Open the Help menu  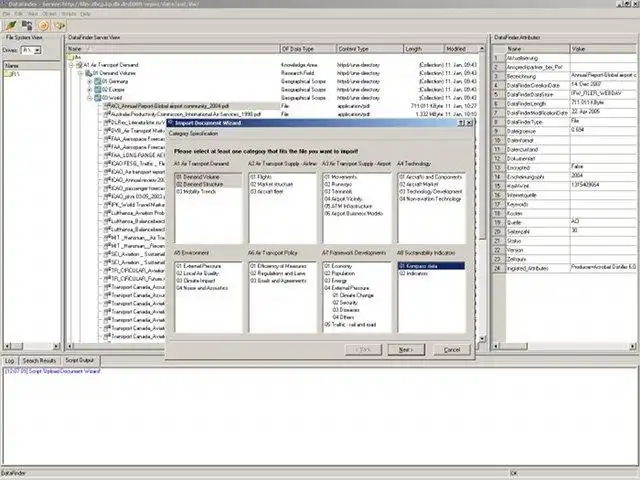pos(85,14)
